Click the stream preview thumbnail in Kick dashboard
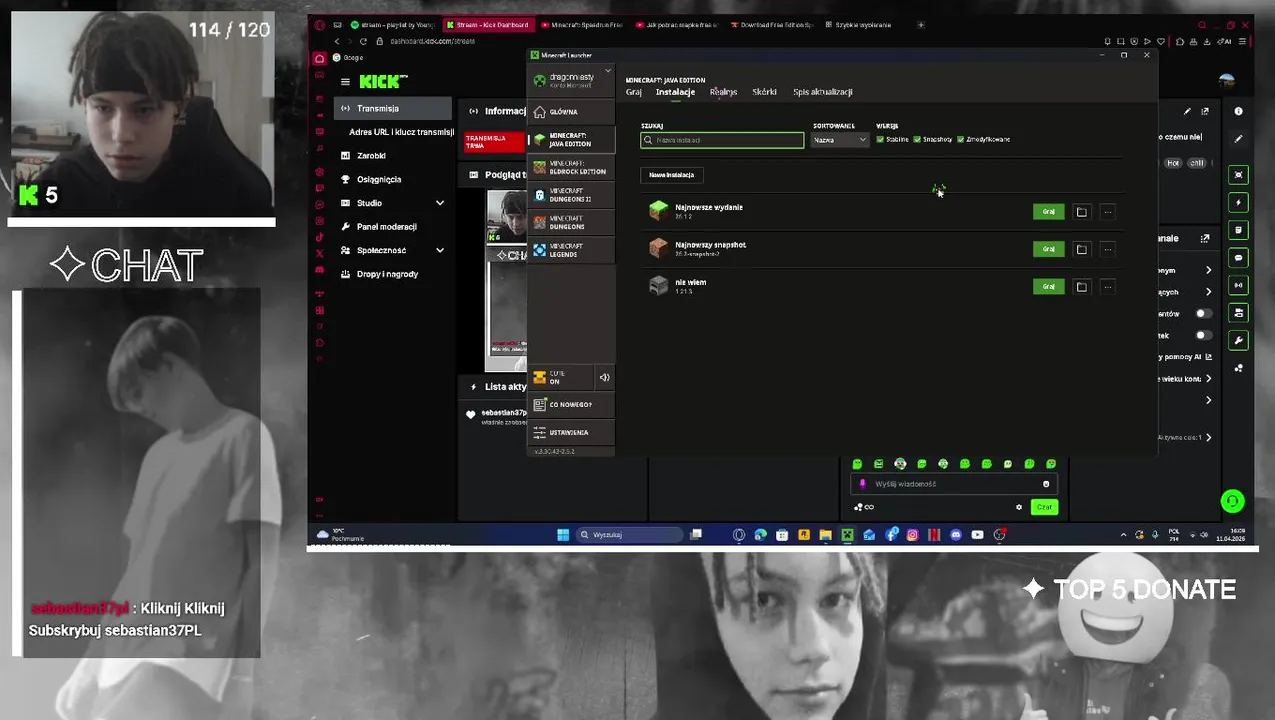Screen dimensions: 1275x720 (506, 281)
